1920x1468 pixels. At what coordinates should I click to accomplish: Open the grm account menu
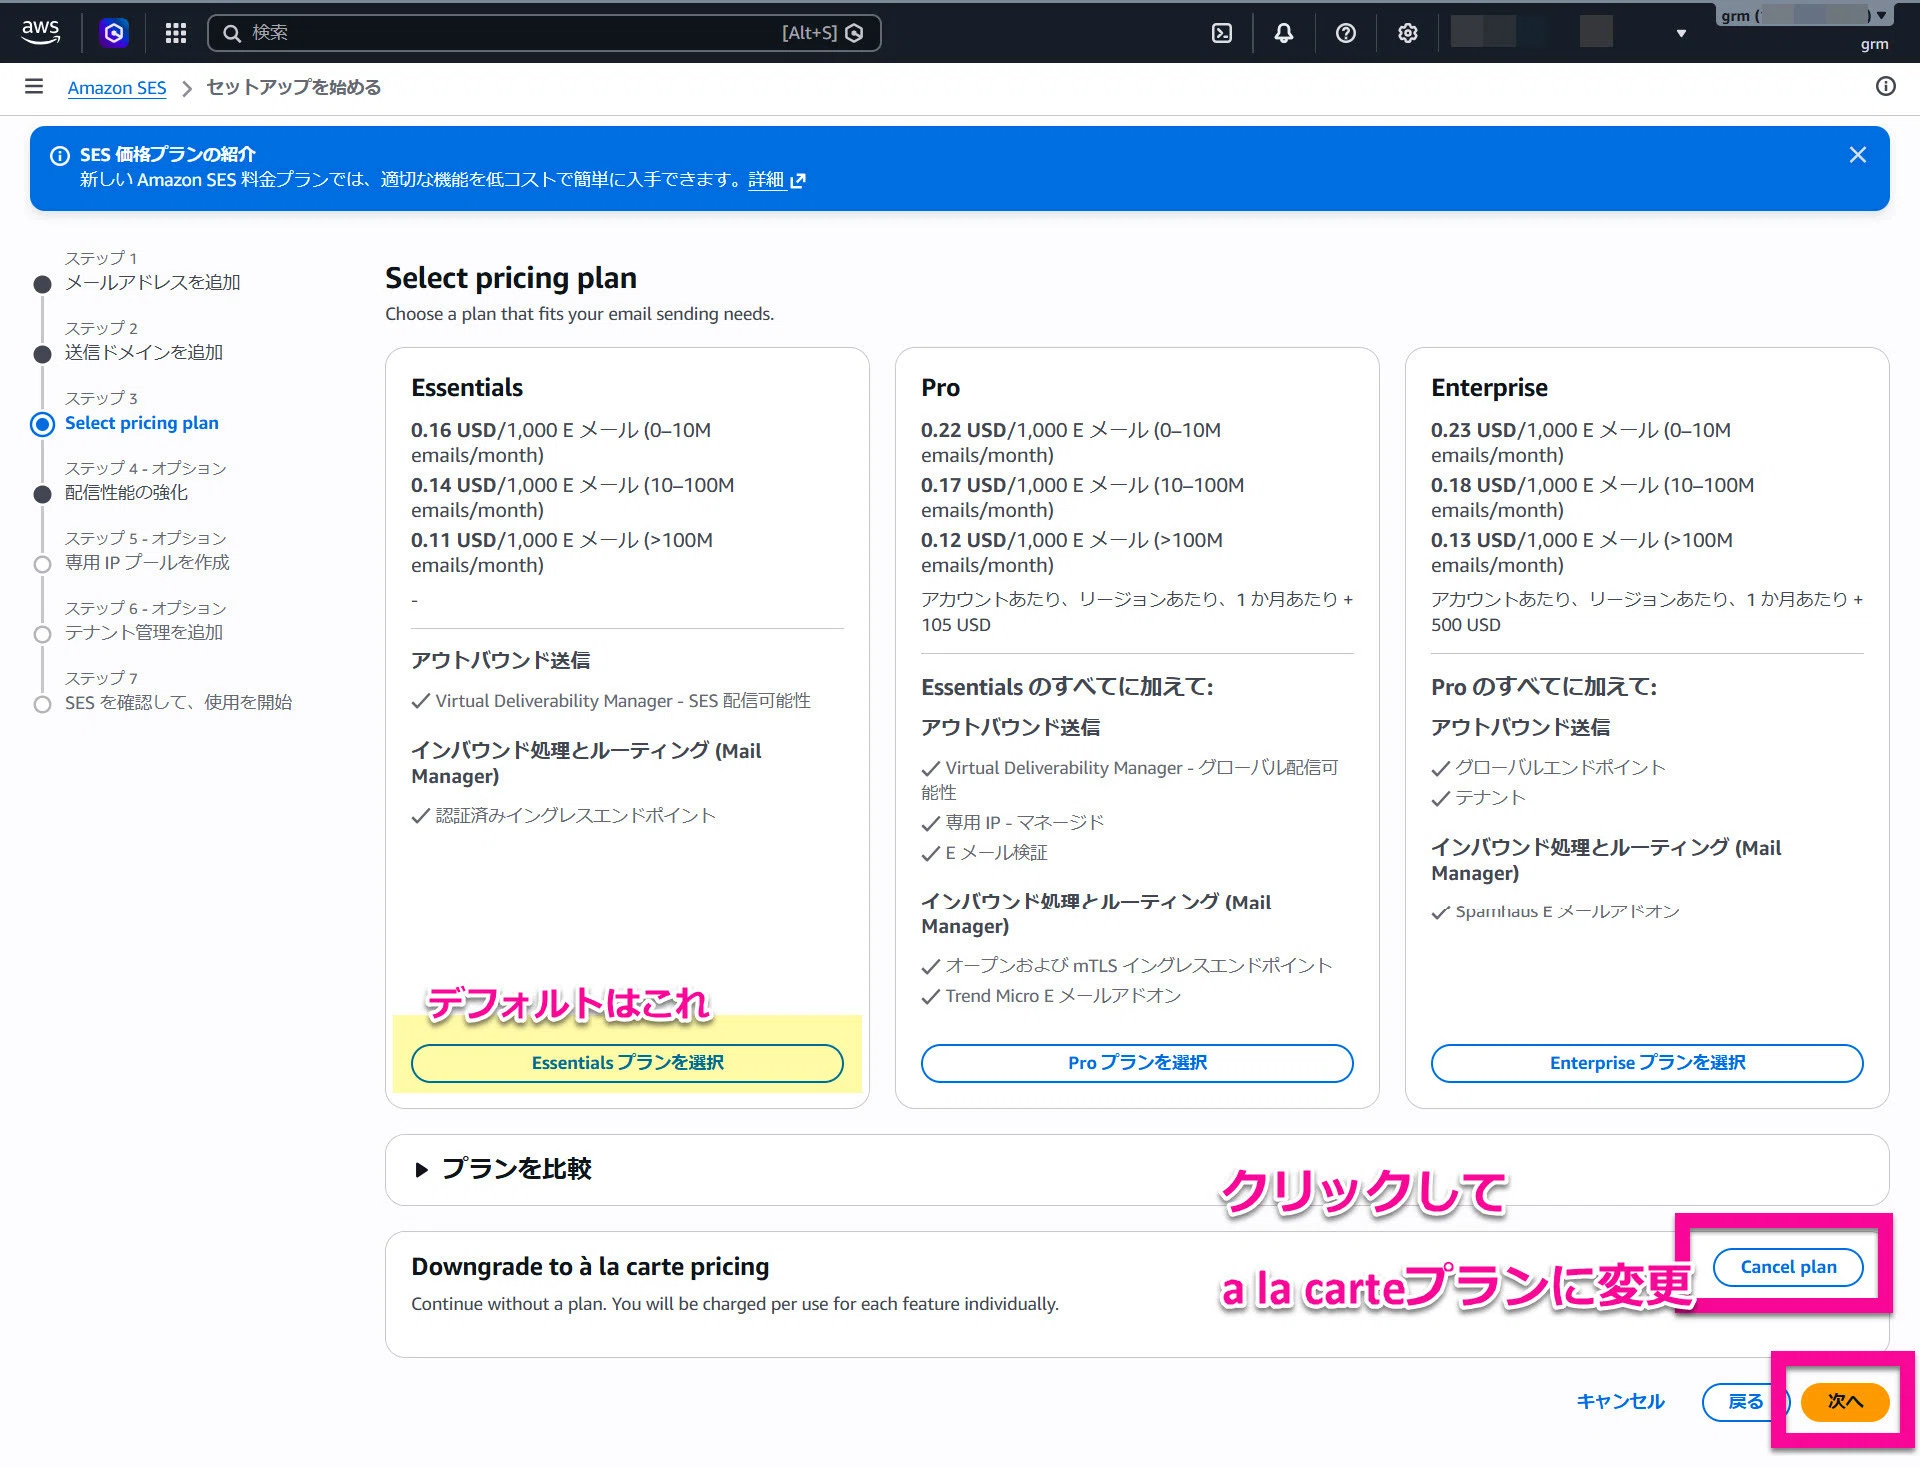pos(1804,16)
